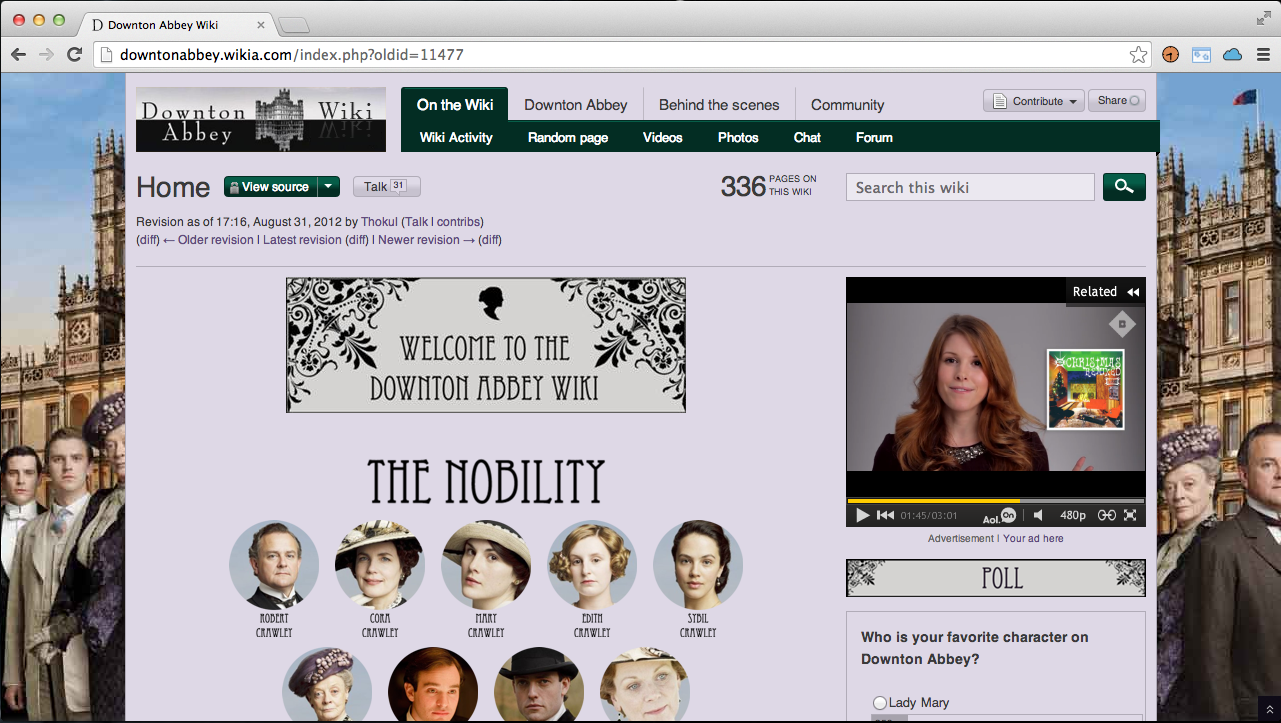Open the Downton Abbey nav tab
This screenshot has height=723, width=1281.
[x=576, y=104]
